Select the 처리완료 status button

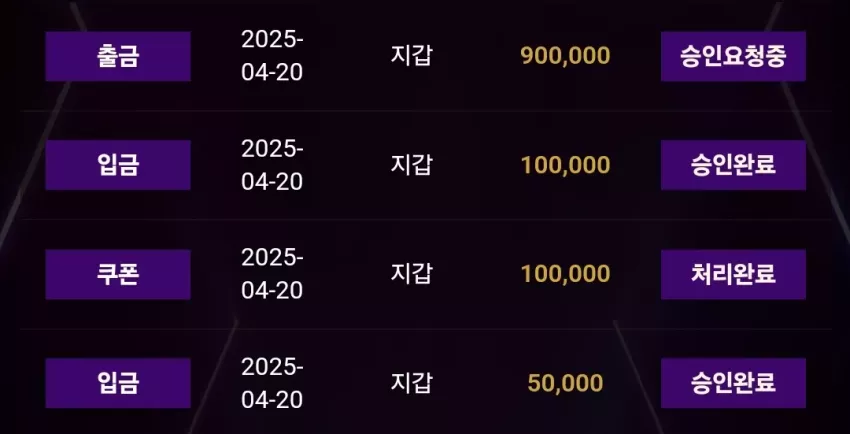(x=733, y=274)
